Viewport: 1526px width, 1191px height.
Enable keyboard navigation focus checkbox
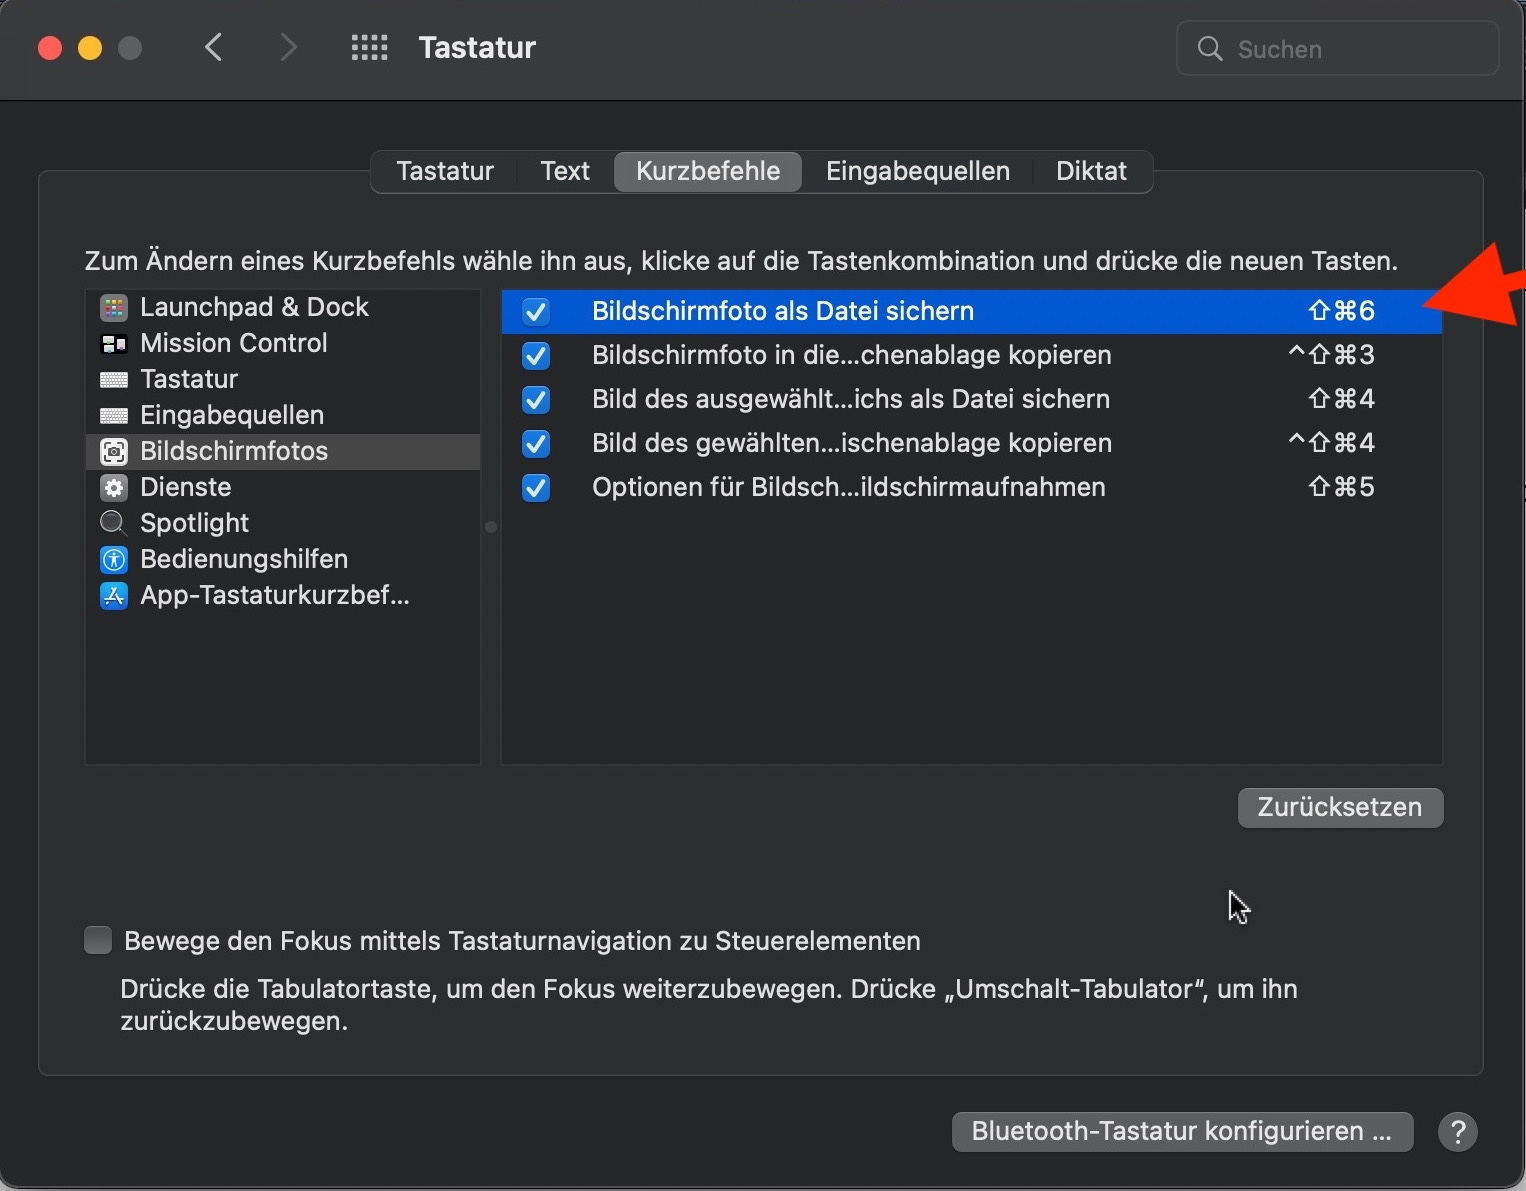98,941
